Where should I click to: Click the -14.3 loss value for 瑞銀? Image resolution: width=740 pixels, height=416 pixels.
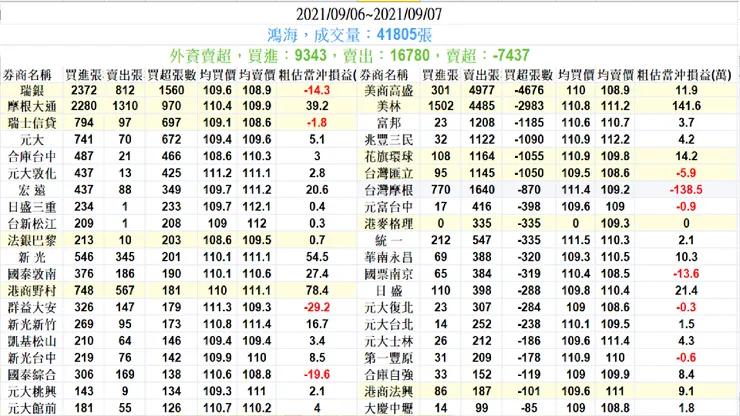pos(317,90)
